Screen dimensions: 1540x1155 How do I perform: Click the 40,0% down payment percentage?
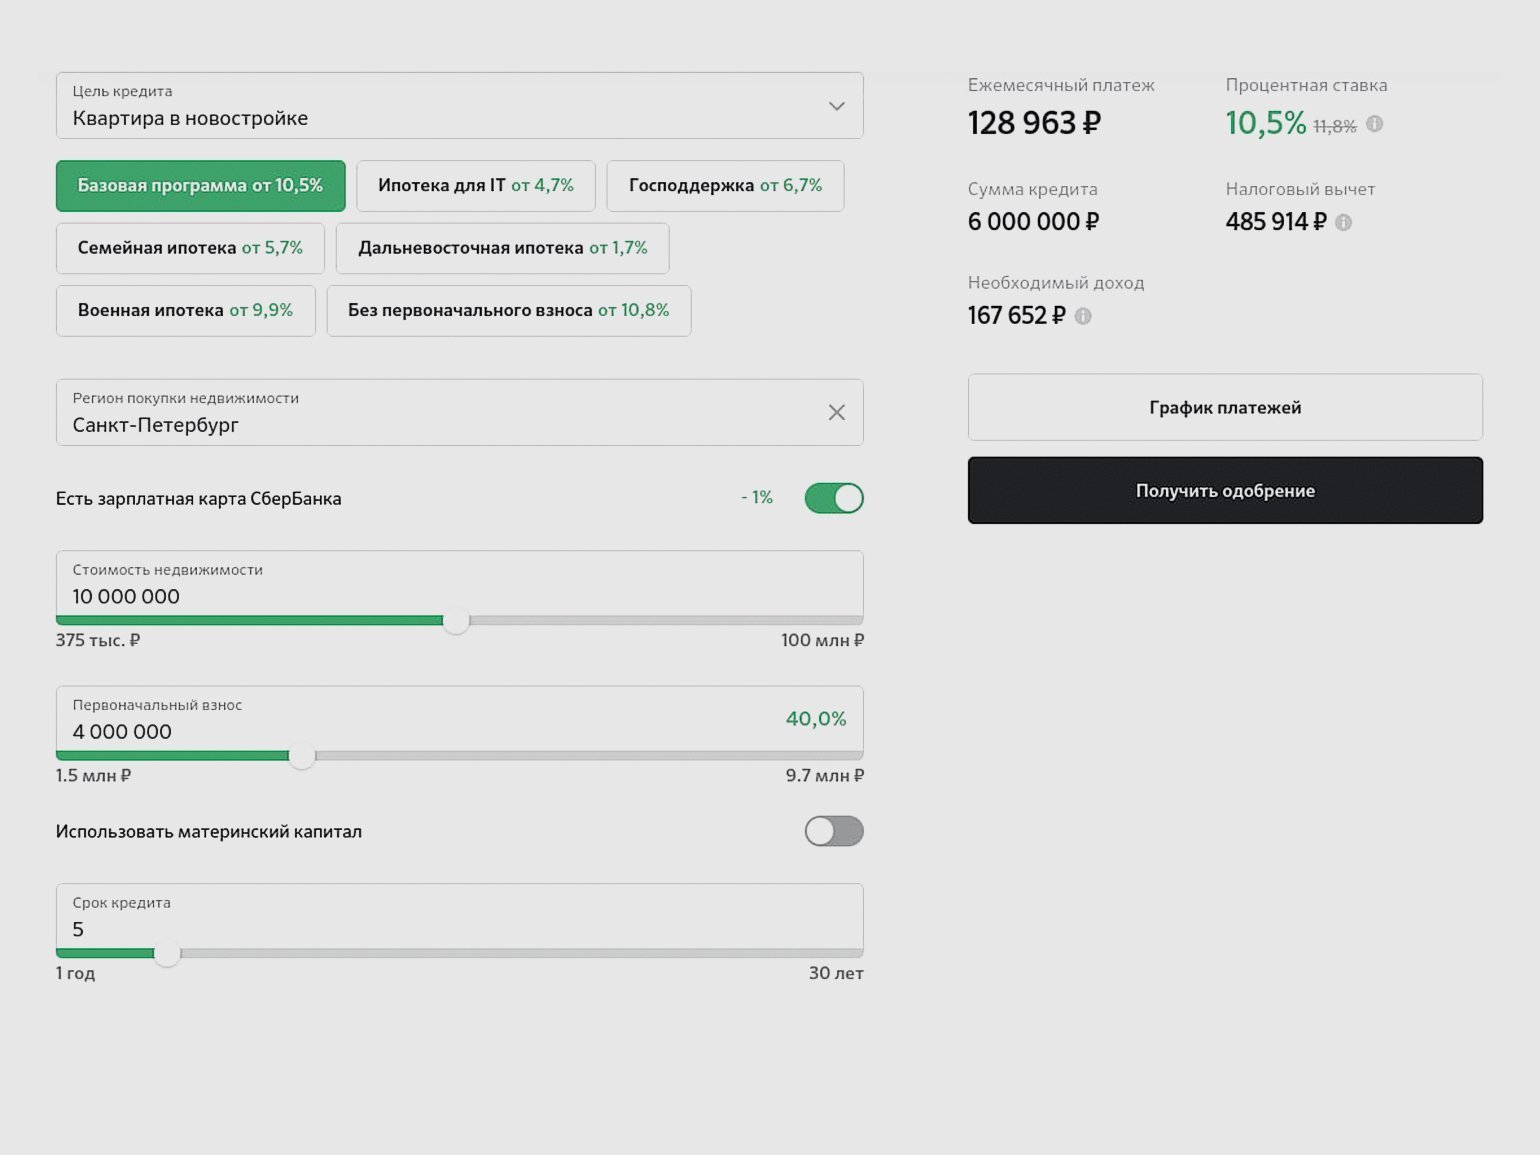816,719
